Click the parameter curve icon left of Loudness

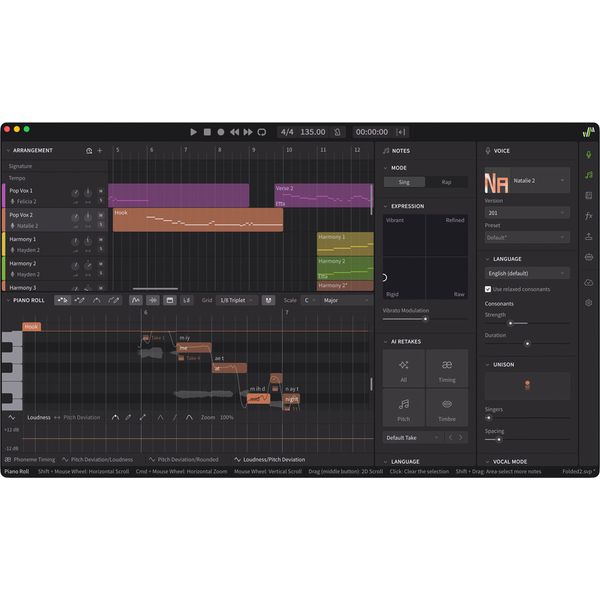[12, 417]
